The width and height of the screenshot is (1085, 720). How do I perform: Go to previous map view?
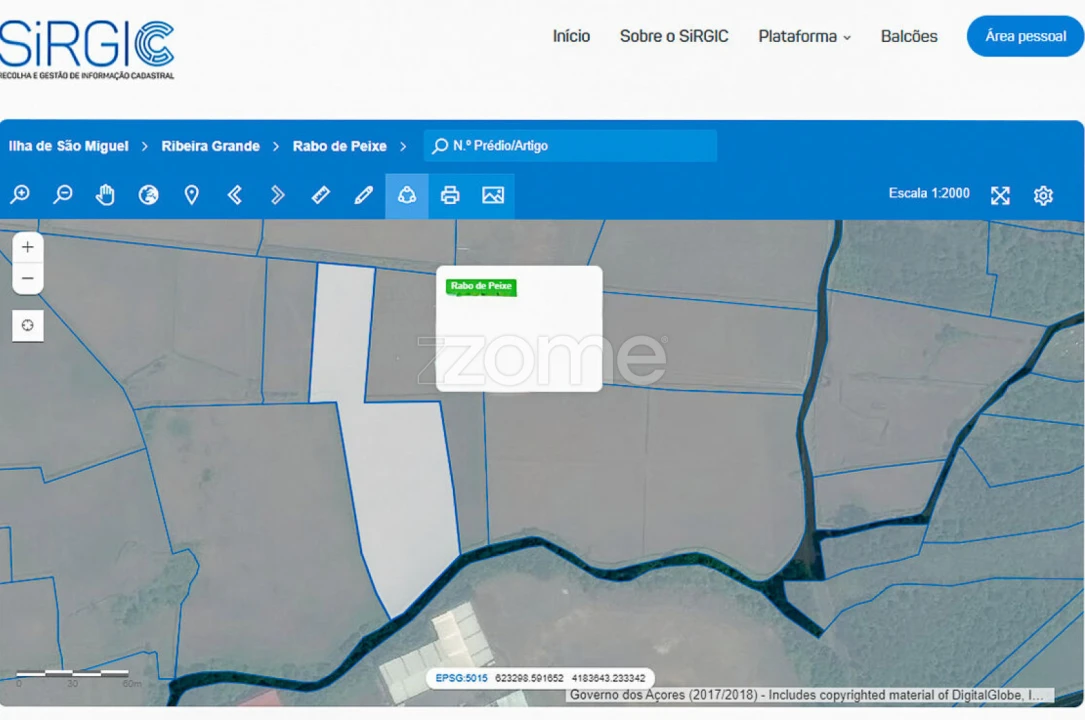point(235,195)
